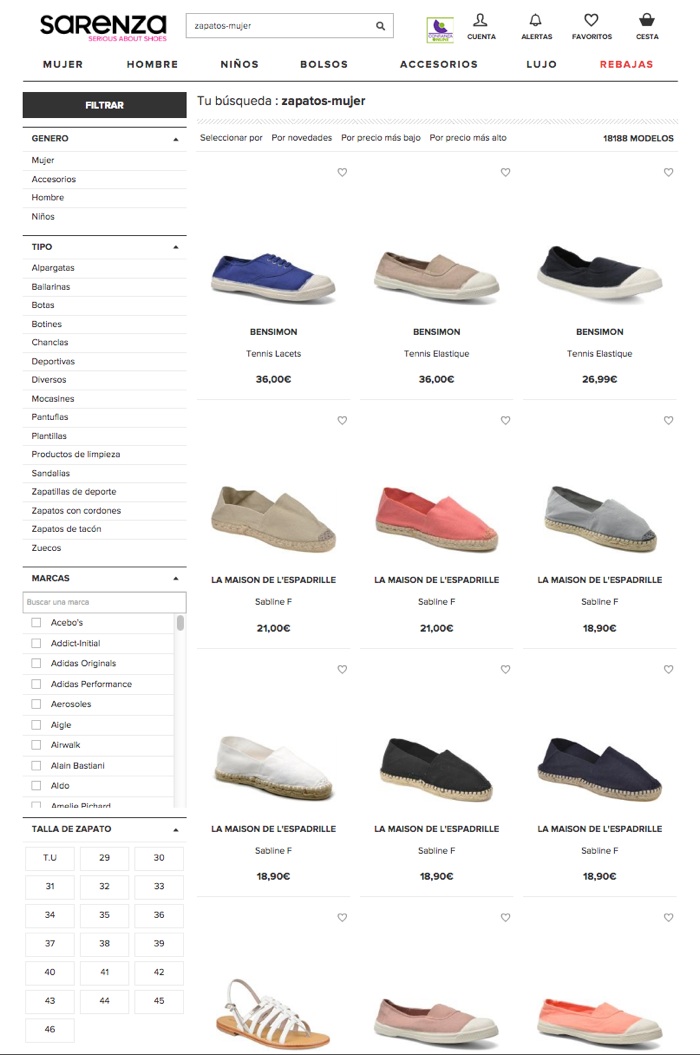700x1055 pixels.
Task: Select shoe size 38
Action: (x=104, y=943)
